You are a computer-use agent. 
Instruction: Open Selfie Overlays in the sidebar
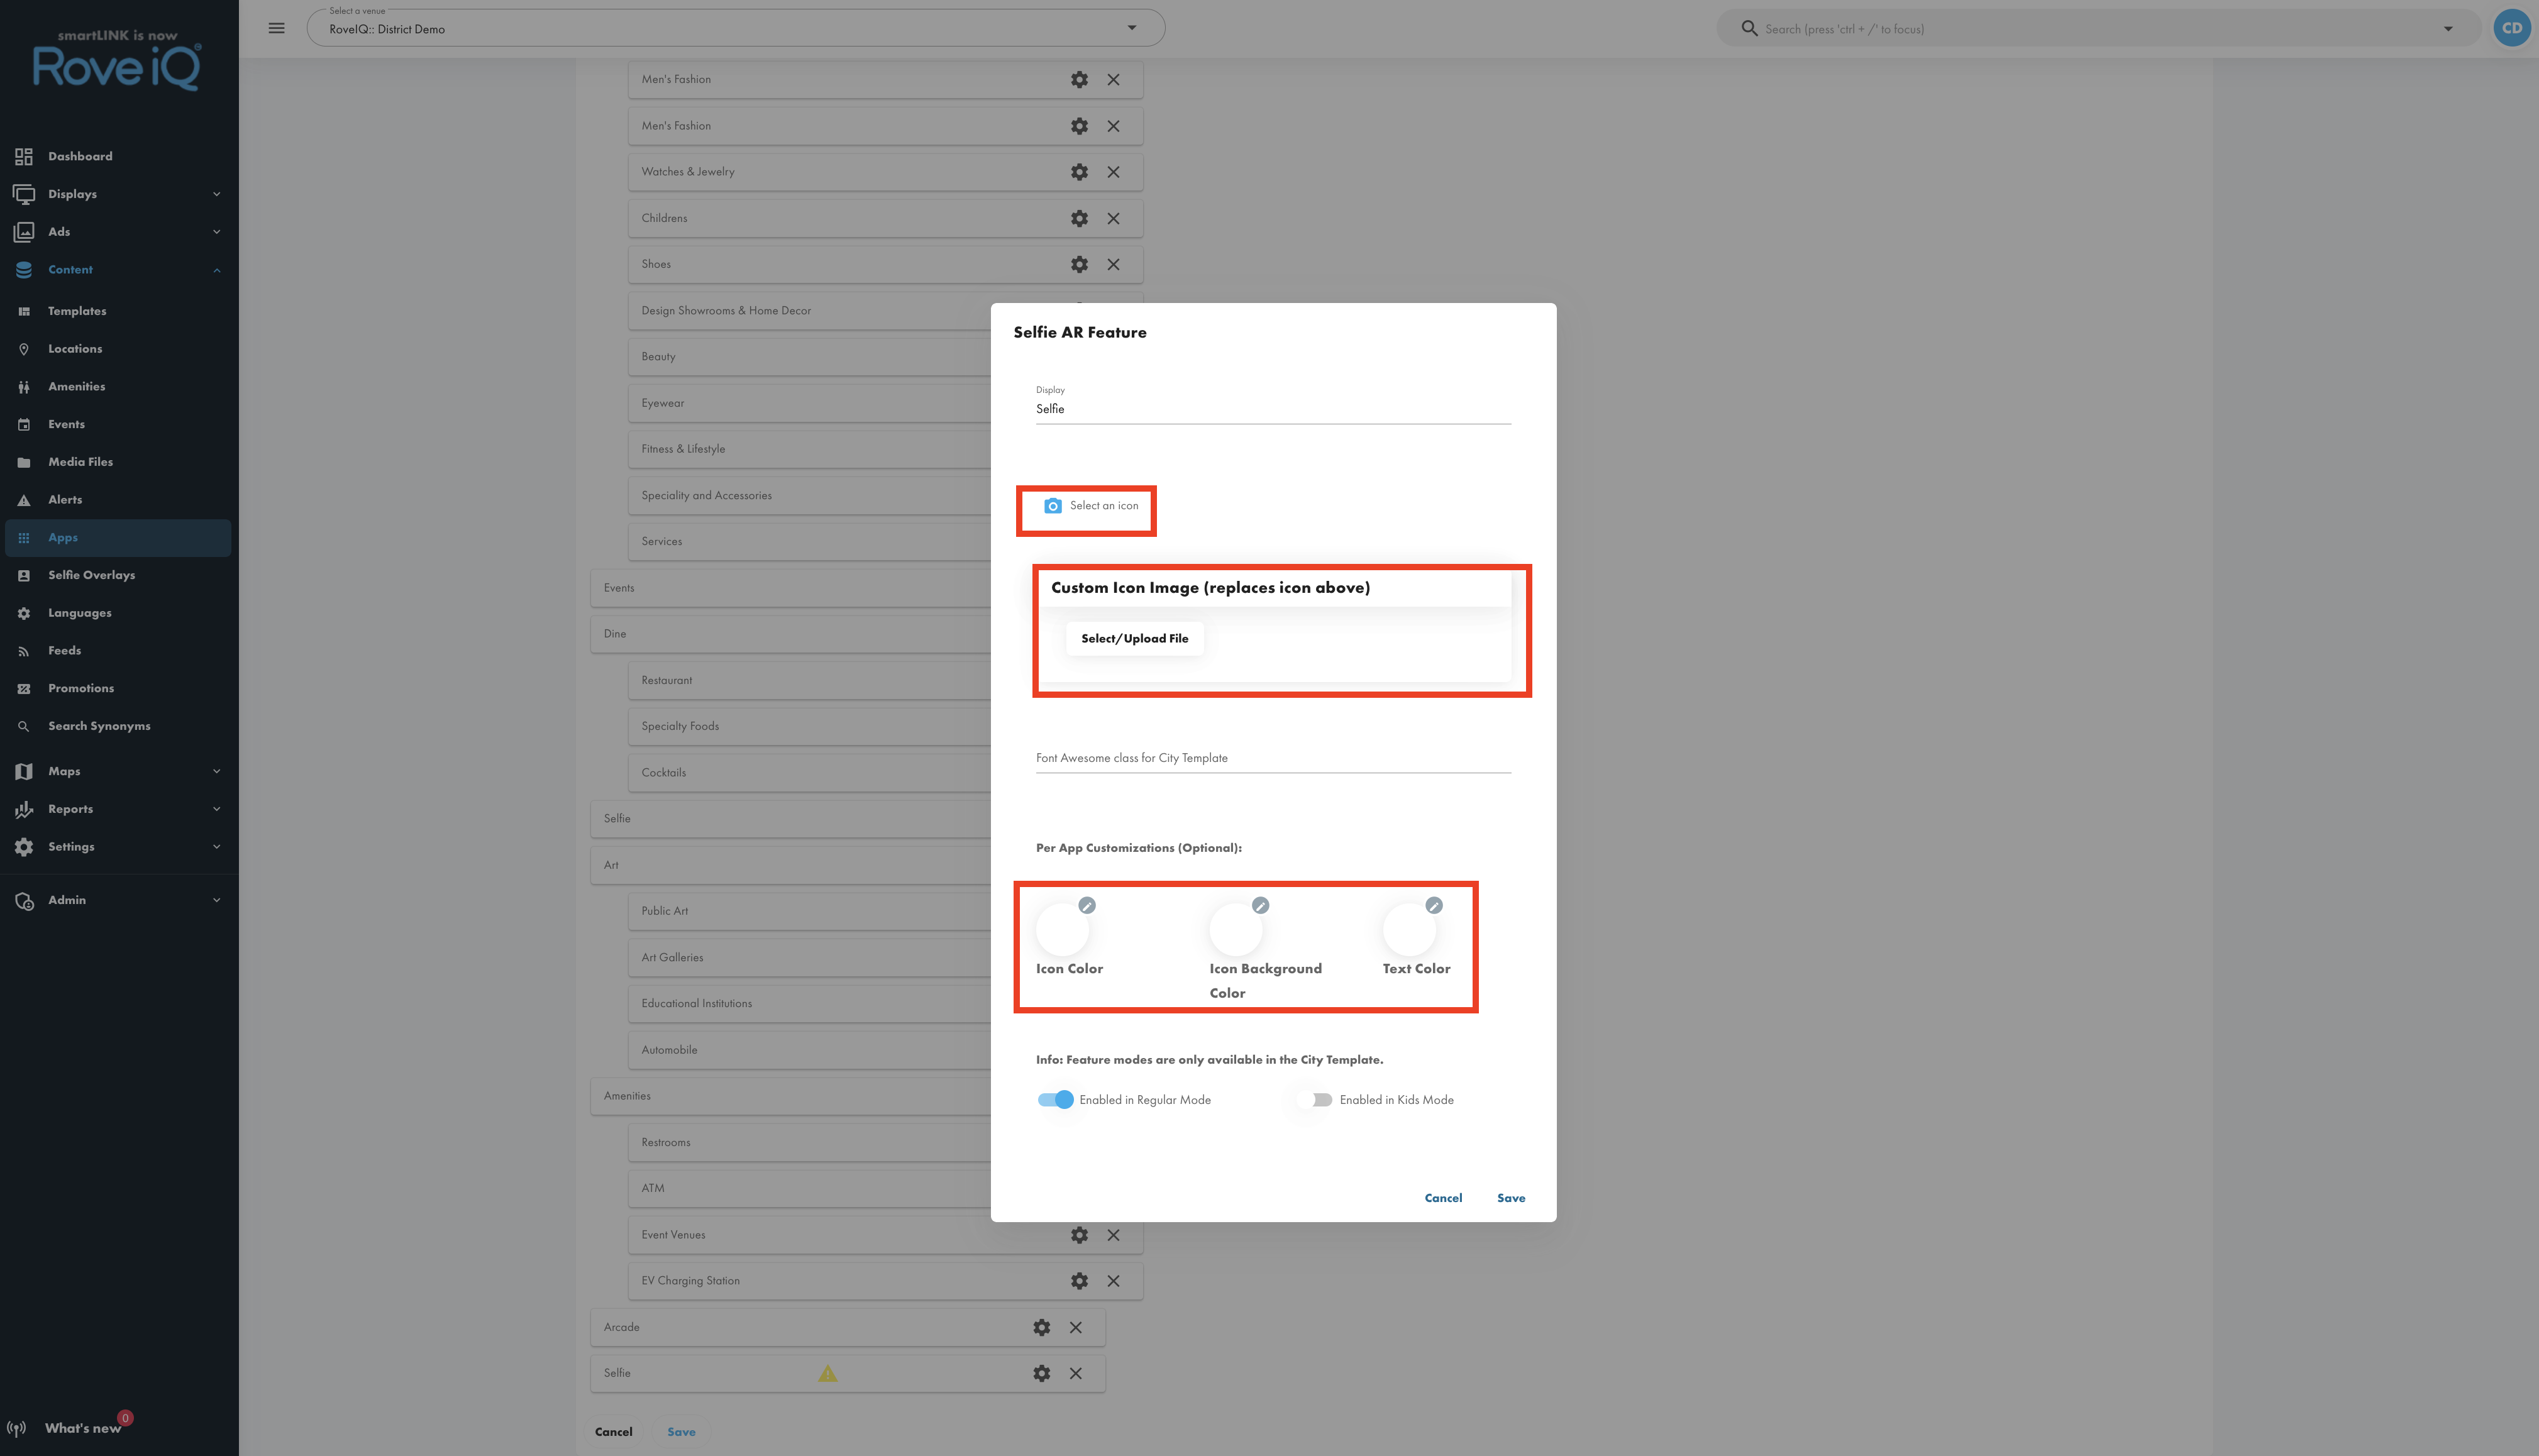pyautogui.click(x=118, y=575)
